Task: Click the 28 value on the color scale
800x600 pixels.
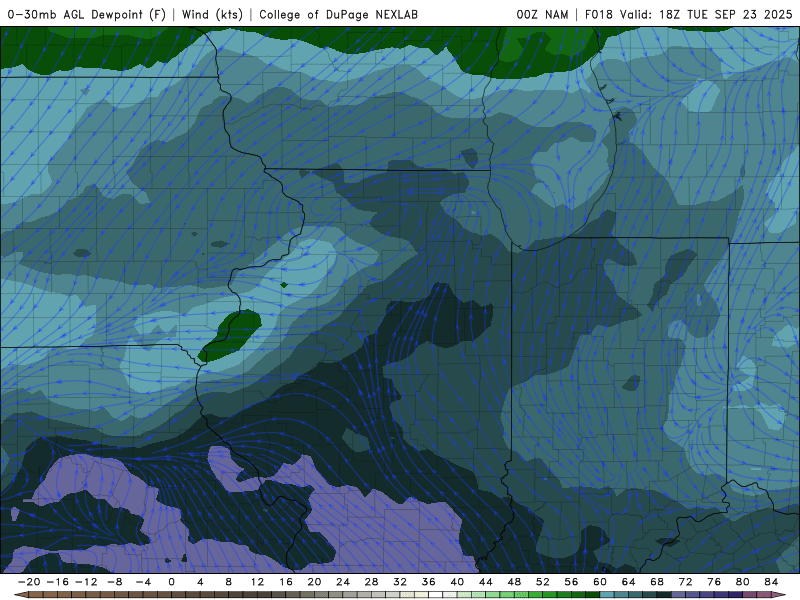Action: [371, 582]
